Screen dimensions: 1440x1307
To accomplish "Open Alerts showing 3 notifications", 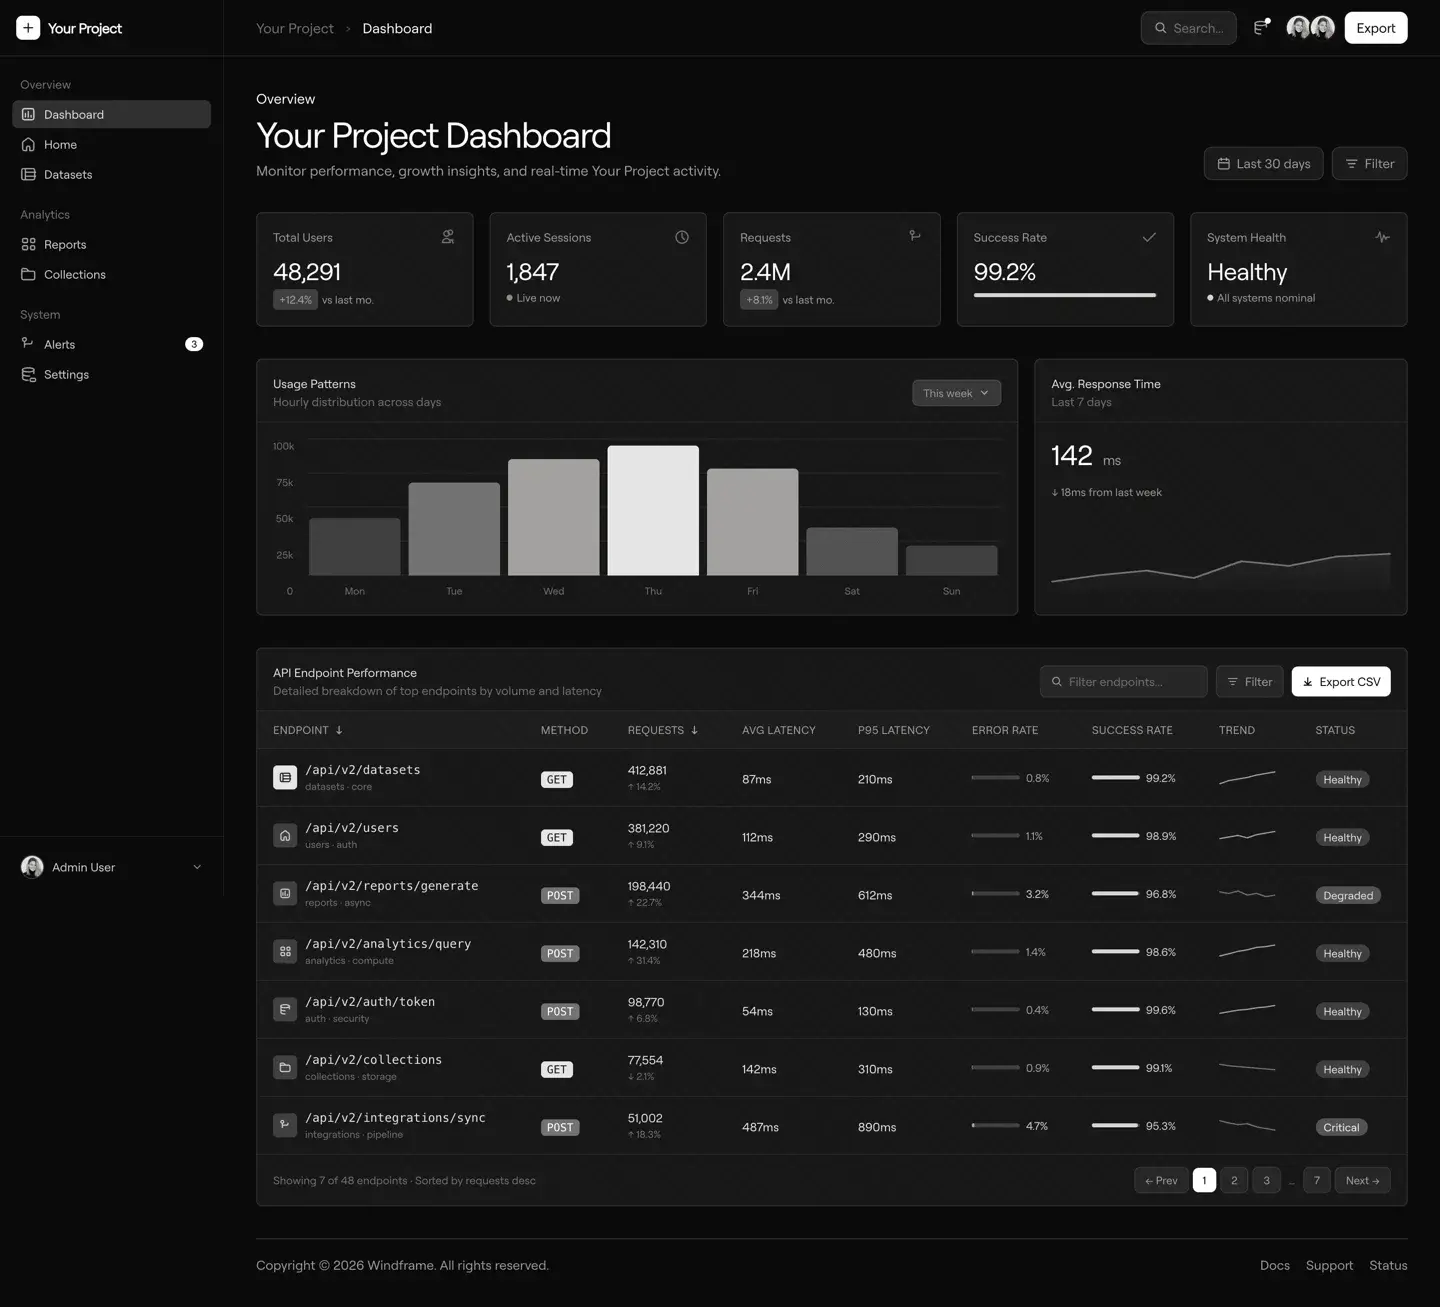I will 60,344.
